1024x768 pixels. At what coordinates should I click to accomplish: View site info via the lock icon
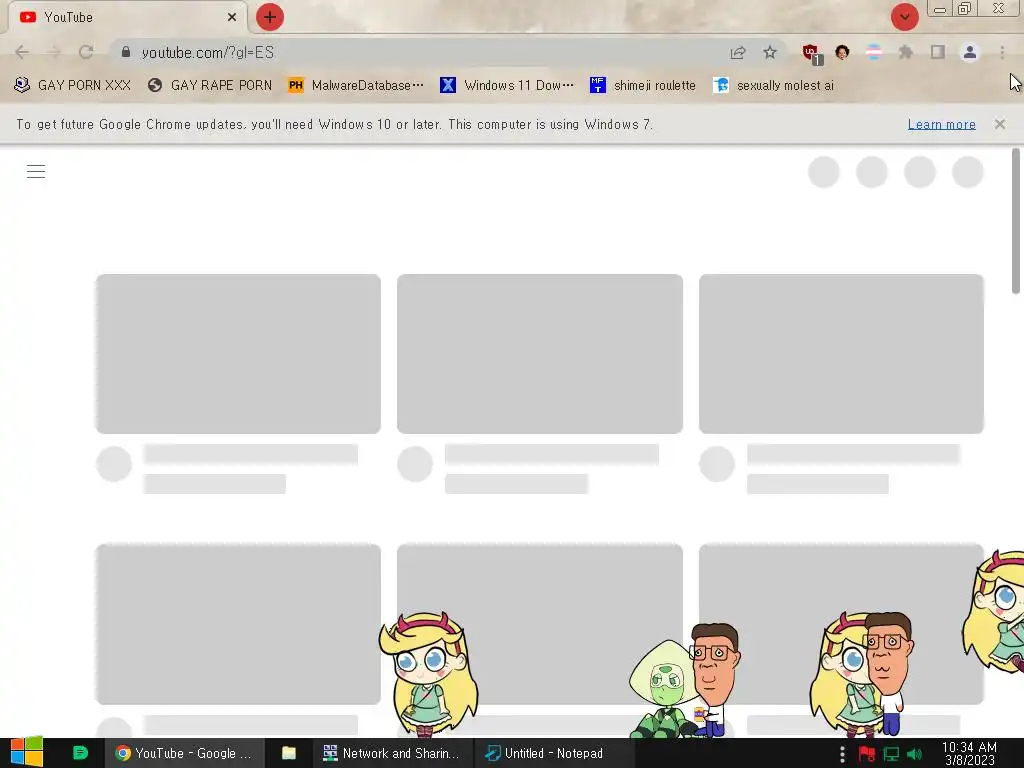(x=126, y=52)
